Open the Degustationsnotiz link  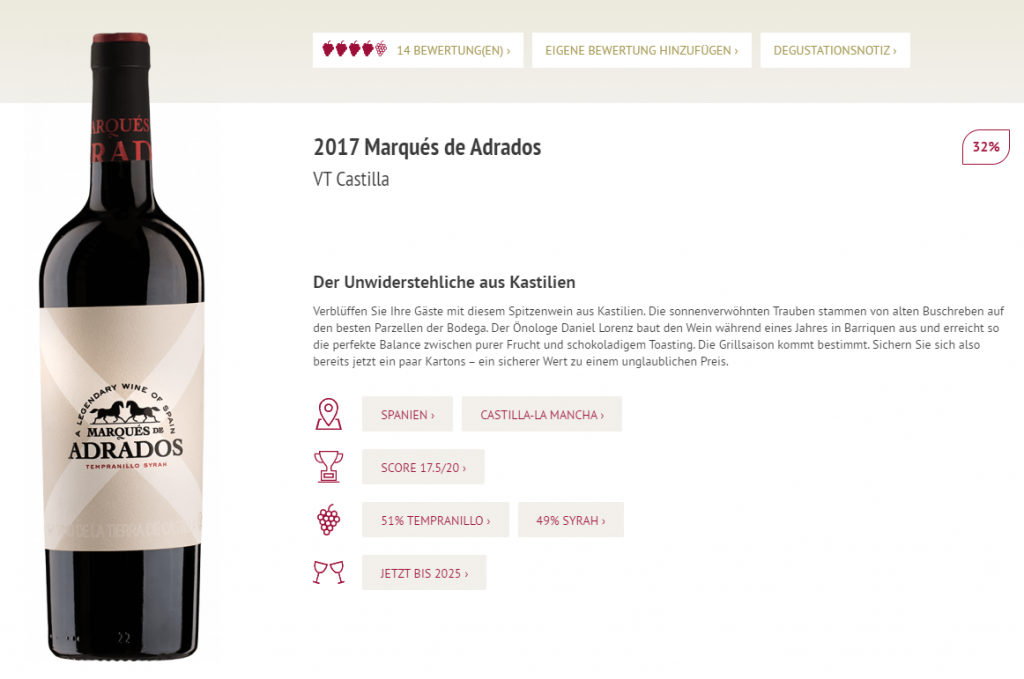tap(835, 50)
